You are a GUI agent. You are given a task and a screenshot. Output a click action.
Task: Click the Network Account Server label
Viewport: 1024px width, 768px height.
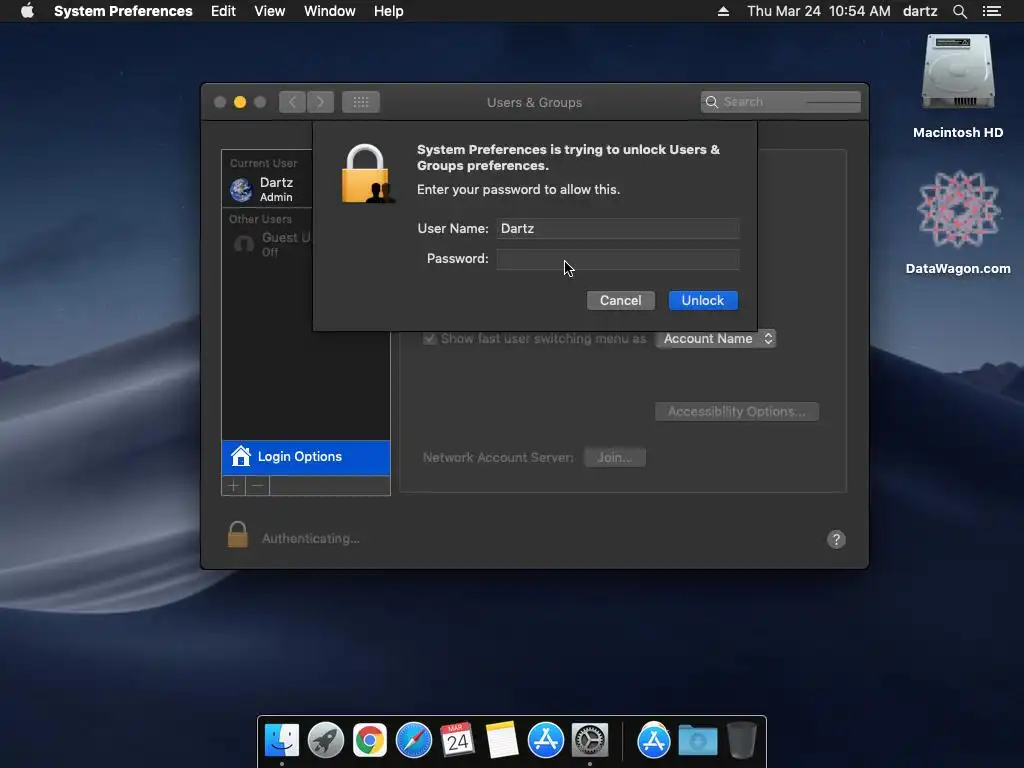(x=498, y=457)
